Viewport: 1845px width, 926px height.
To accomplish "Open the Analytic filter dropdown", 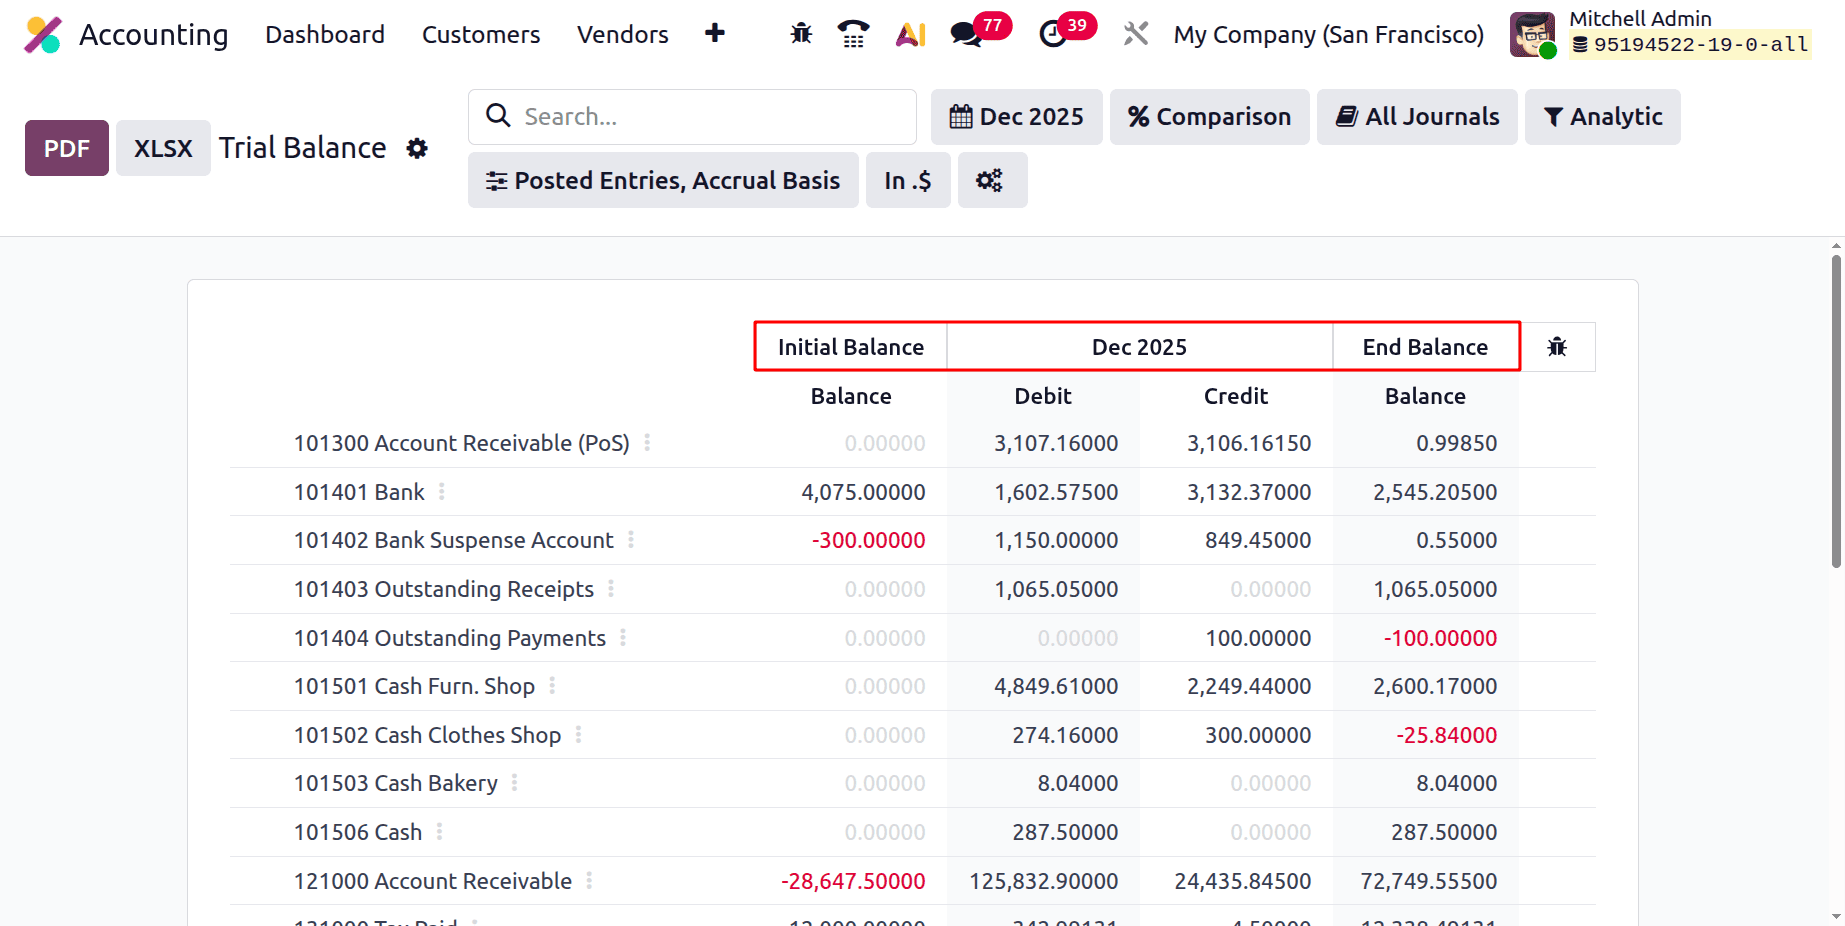I will pyautogui.click(x=1602, y=117).
